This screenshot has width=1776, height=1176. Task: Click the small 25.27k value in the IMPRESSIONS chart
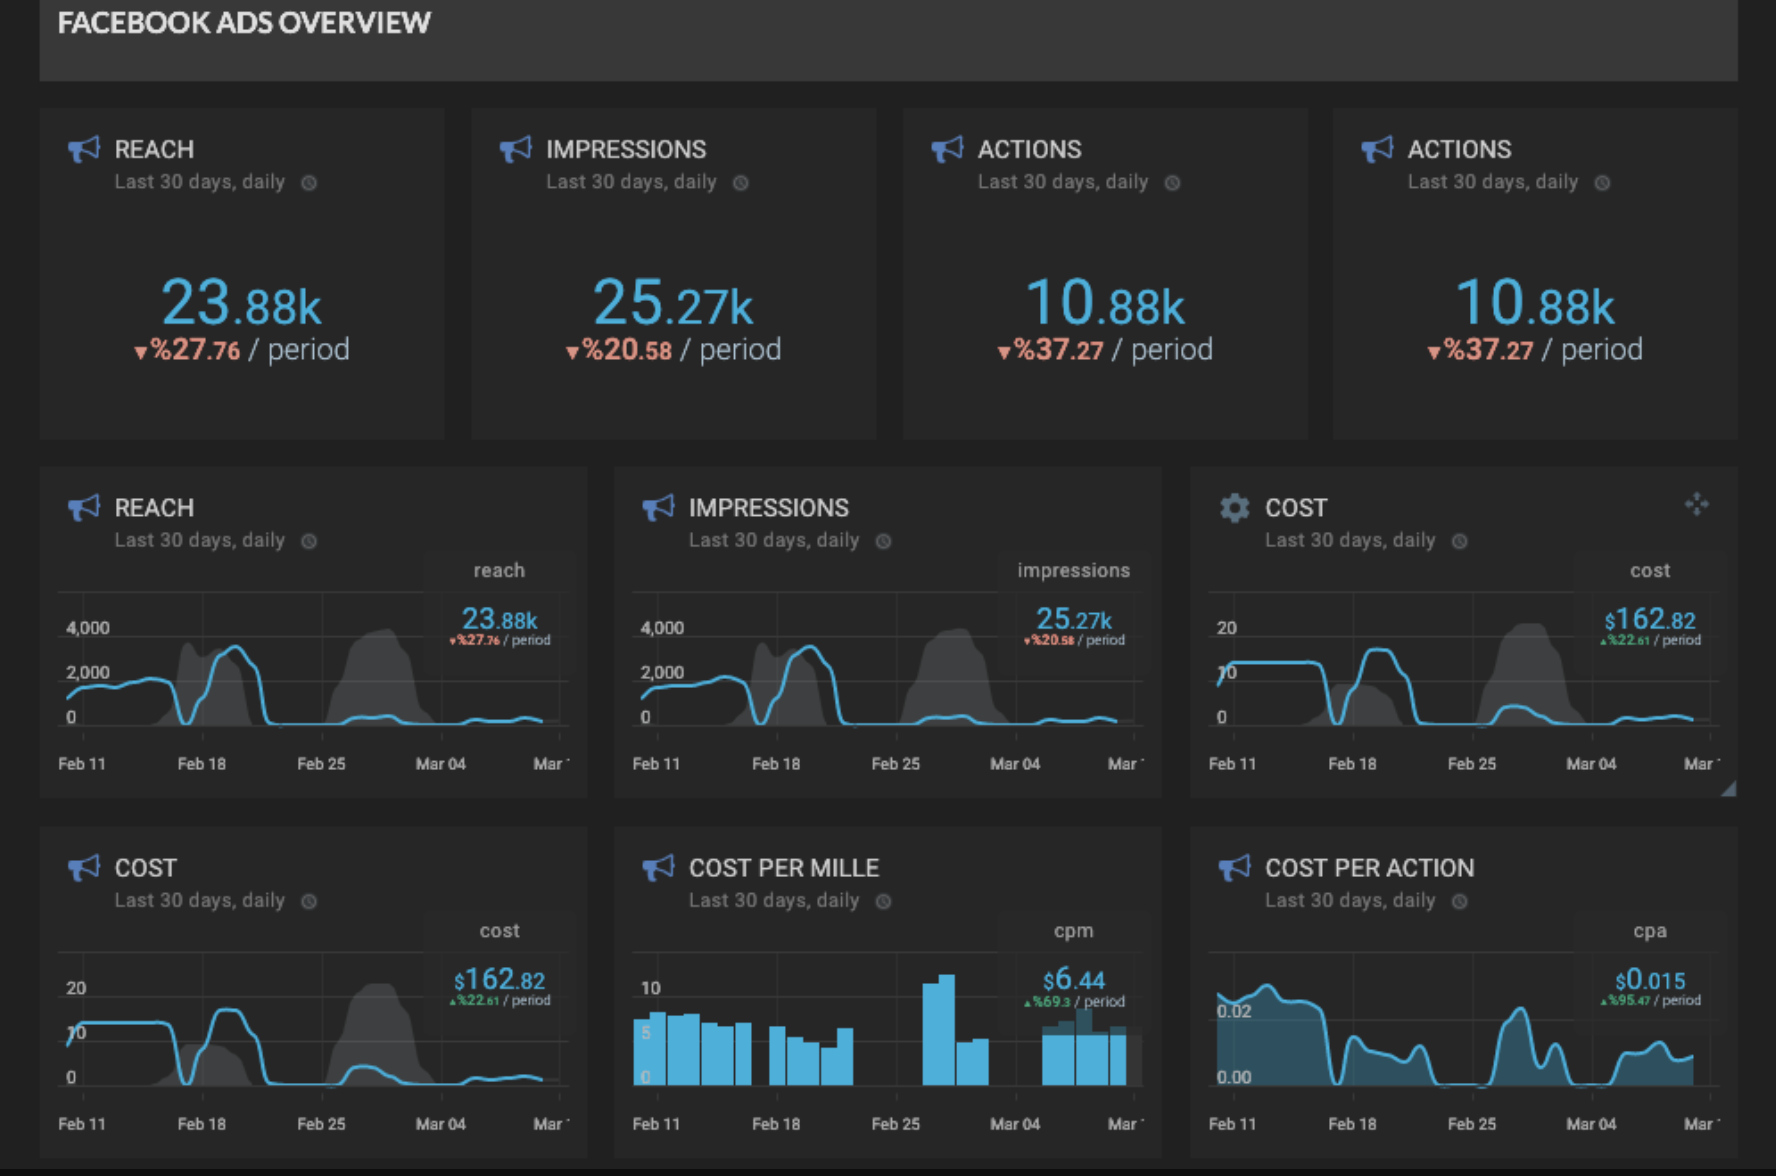(x=1074, y=620)
